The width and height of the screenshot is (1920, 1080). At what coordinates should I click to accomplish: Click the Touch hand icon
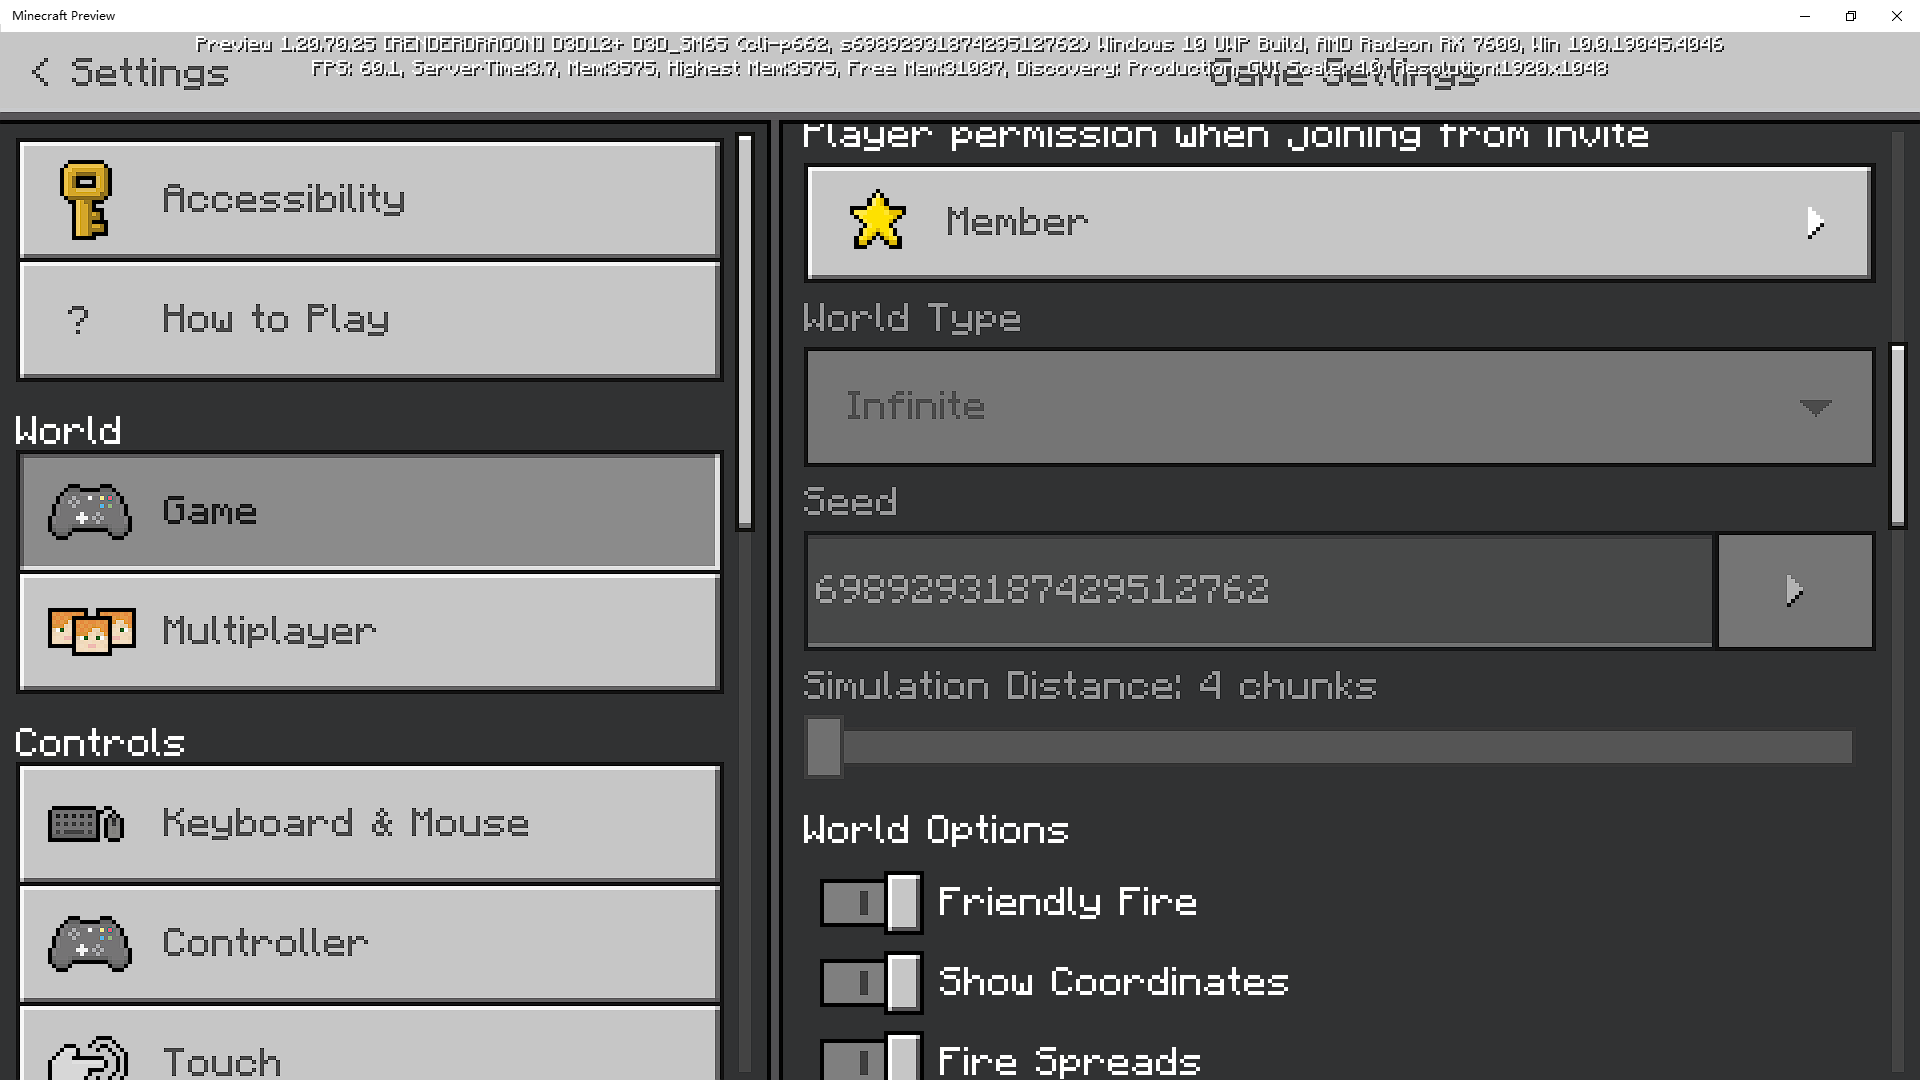[90, 1058]
